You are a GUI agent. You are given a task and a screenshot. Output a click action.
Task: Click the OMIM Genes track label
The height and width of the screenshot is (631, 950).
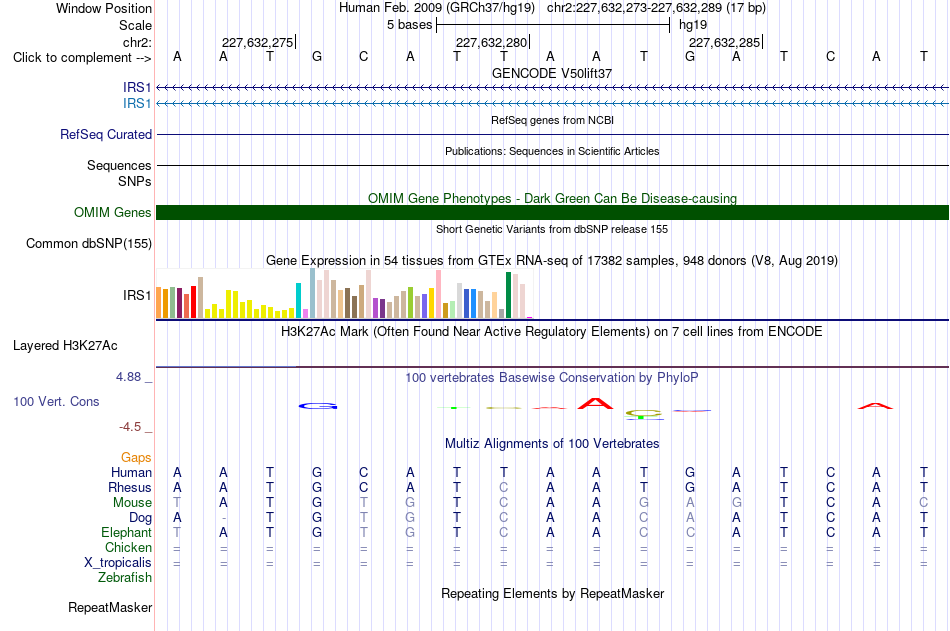[113, 213]
